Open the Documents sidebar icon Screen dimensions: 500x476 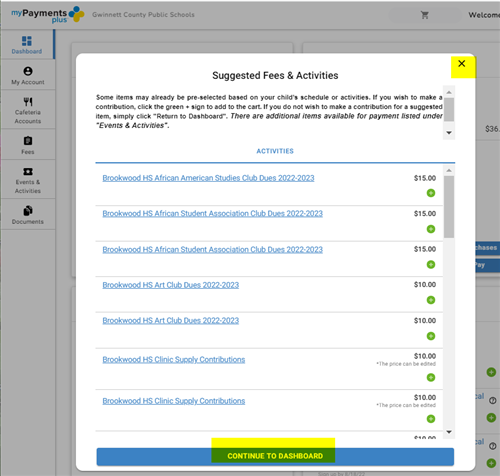[x=28, y=211]
